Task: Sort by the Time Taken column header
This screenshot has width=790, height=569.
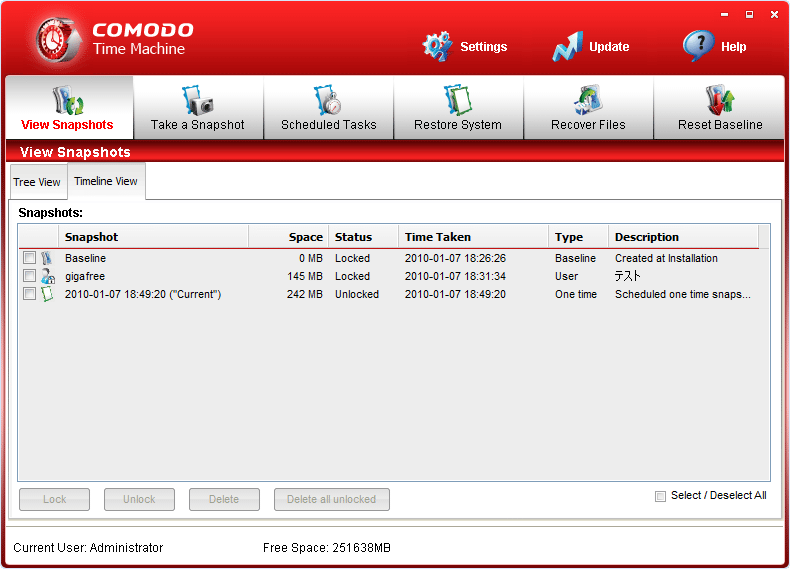Action: 473,237
